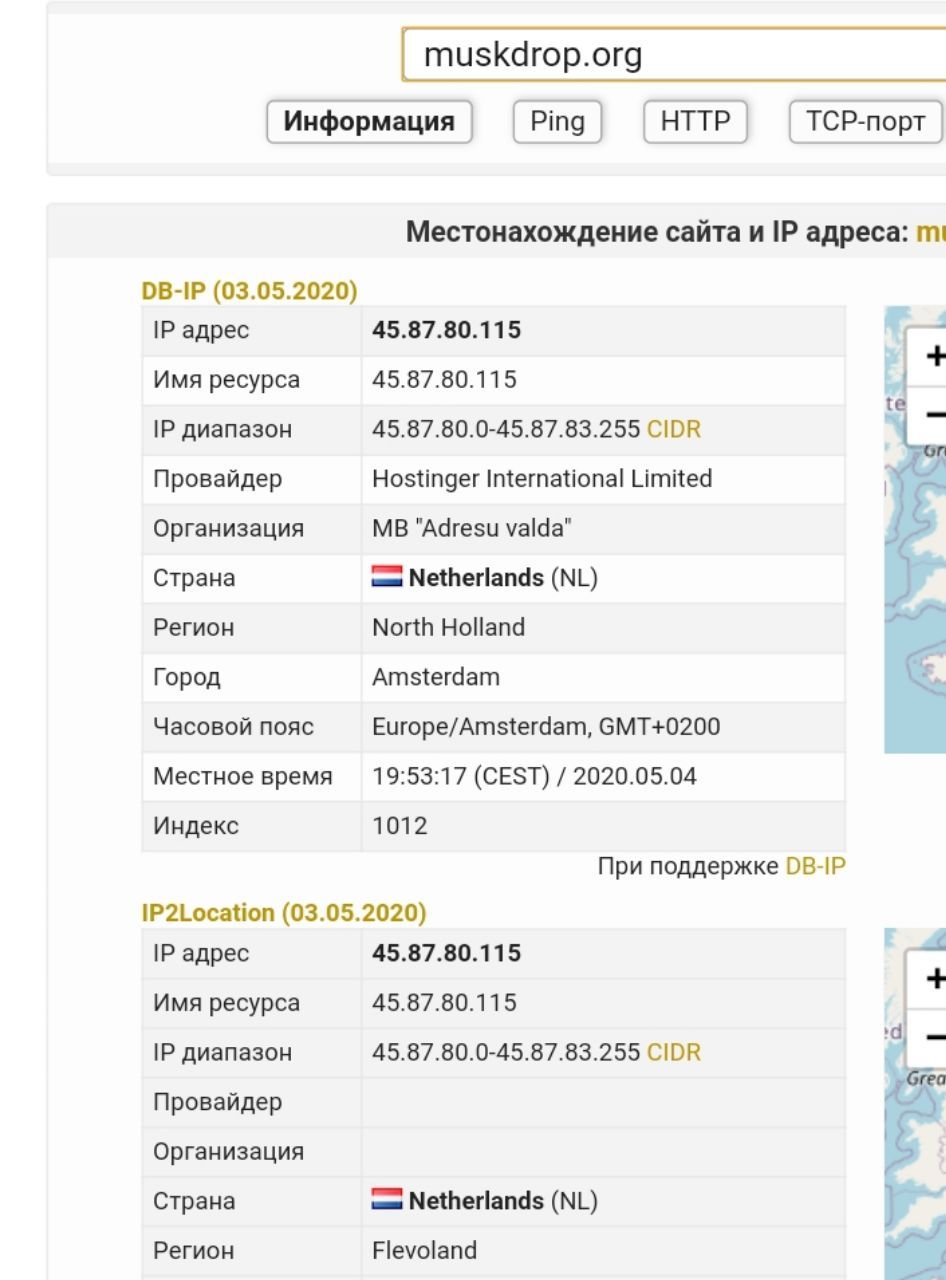Screen dimensions: 946x1280
Task: Select region value 'Flevoland'
Action: tap(424, 1250)
